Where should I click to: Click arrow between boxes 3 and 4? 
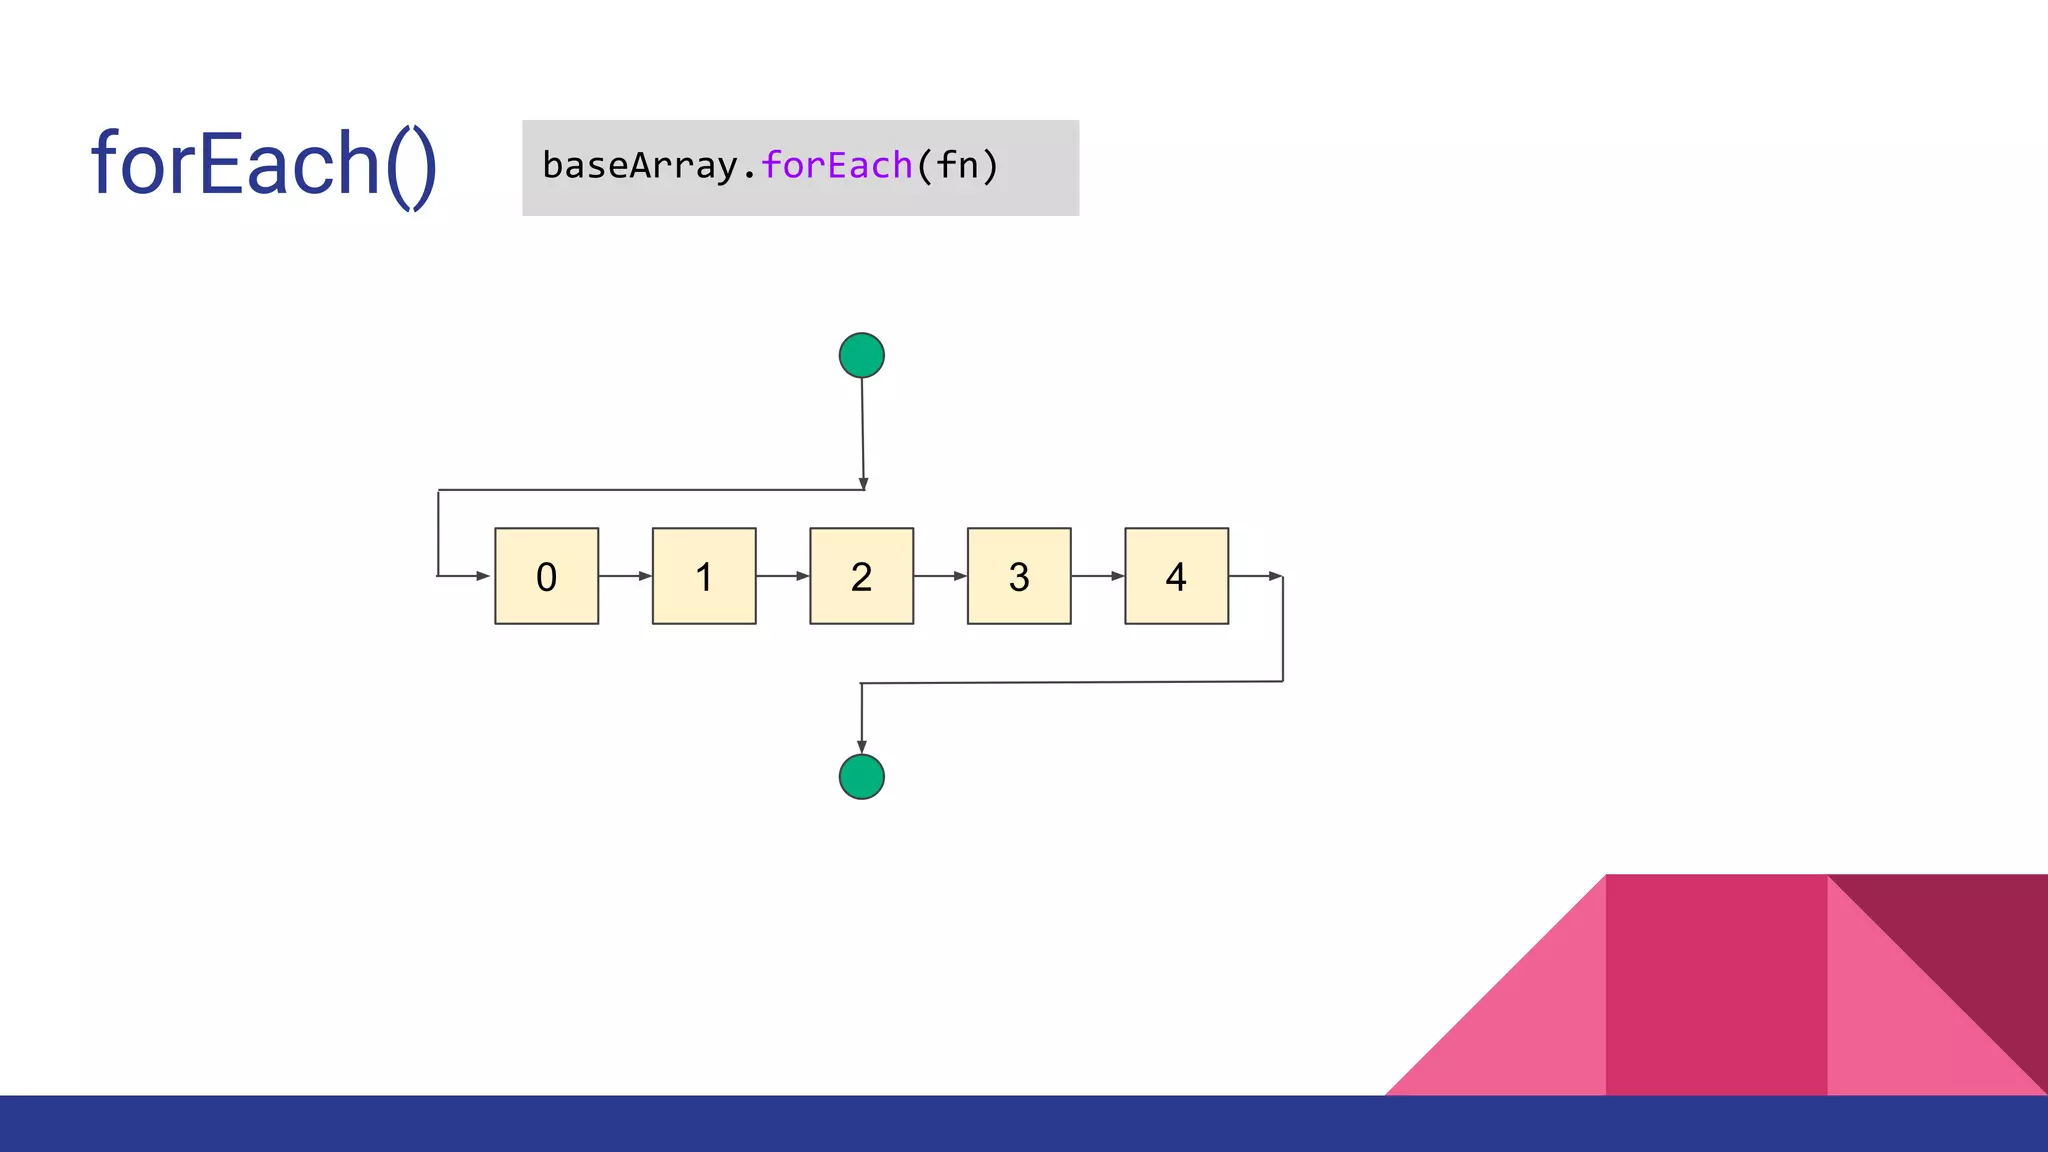(1097, 576)
